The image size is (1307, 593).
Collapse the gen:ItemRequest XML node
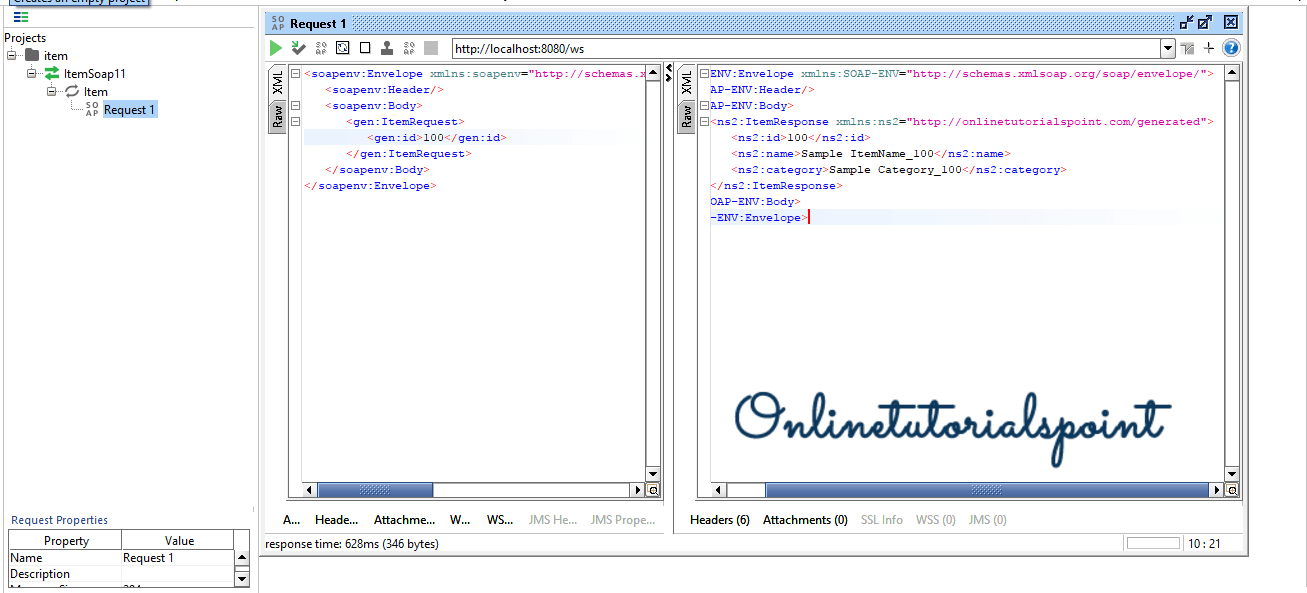[x=295, y=122]
